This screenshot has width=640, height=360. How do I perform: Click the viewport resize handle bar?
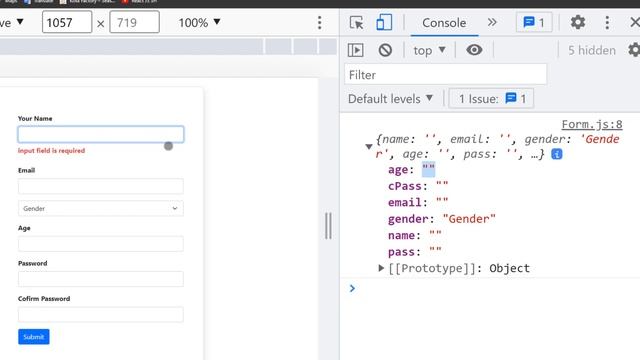pos(328,226)
